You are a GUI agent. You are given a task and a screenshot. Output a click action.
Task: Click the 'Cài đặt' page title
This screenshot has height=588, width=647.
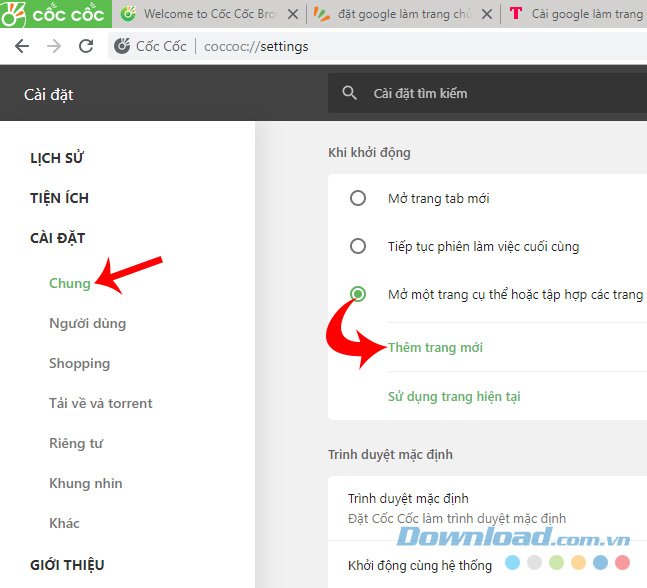tap(49, 94)
